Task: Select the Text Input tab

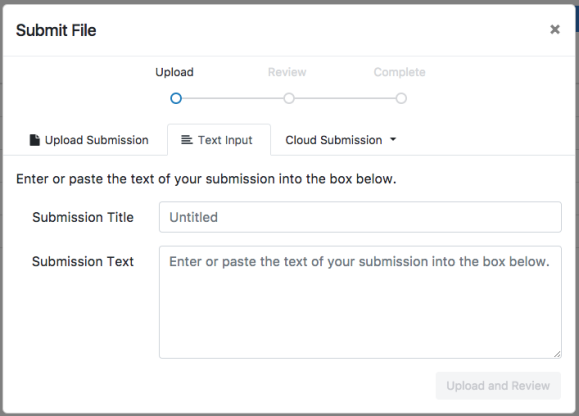Action: 219,140
